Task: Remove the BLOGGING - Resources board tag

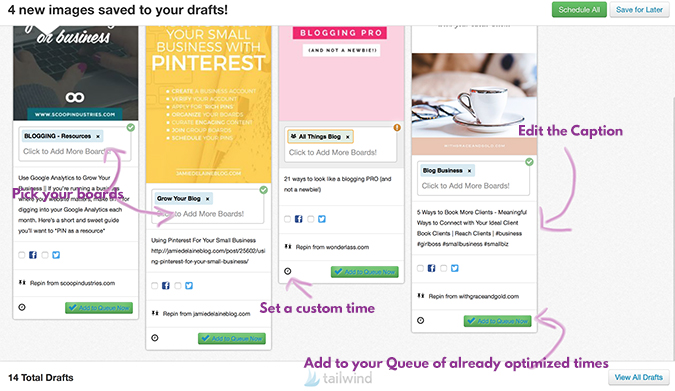Action: tap(98, 137)
